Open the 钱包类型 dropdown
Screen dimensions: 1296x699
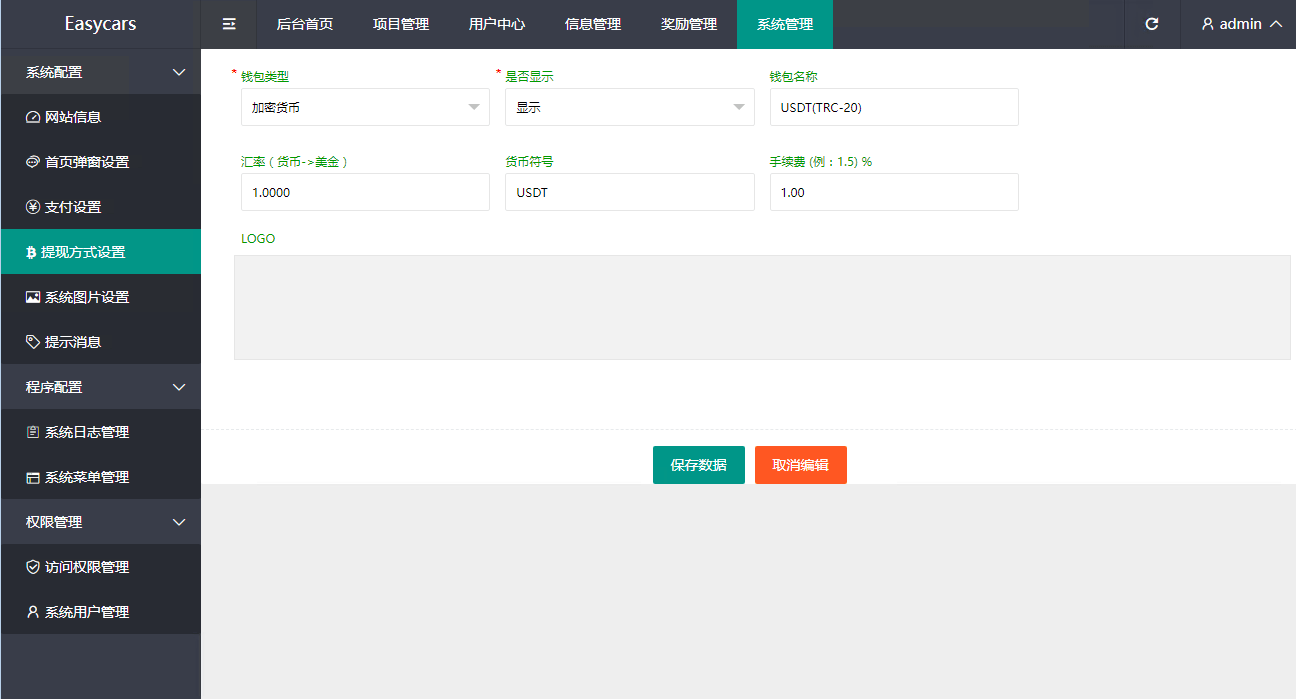[365, 106]
